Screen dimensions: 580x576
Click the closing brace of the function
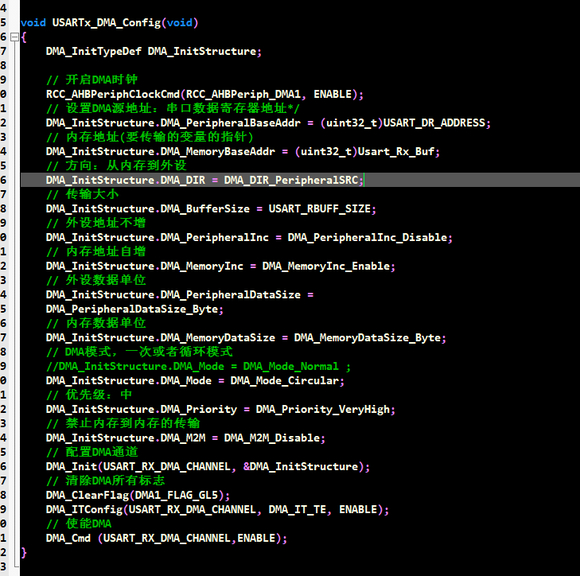coord(24,552)
